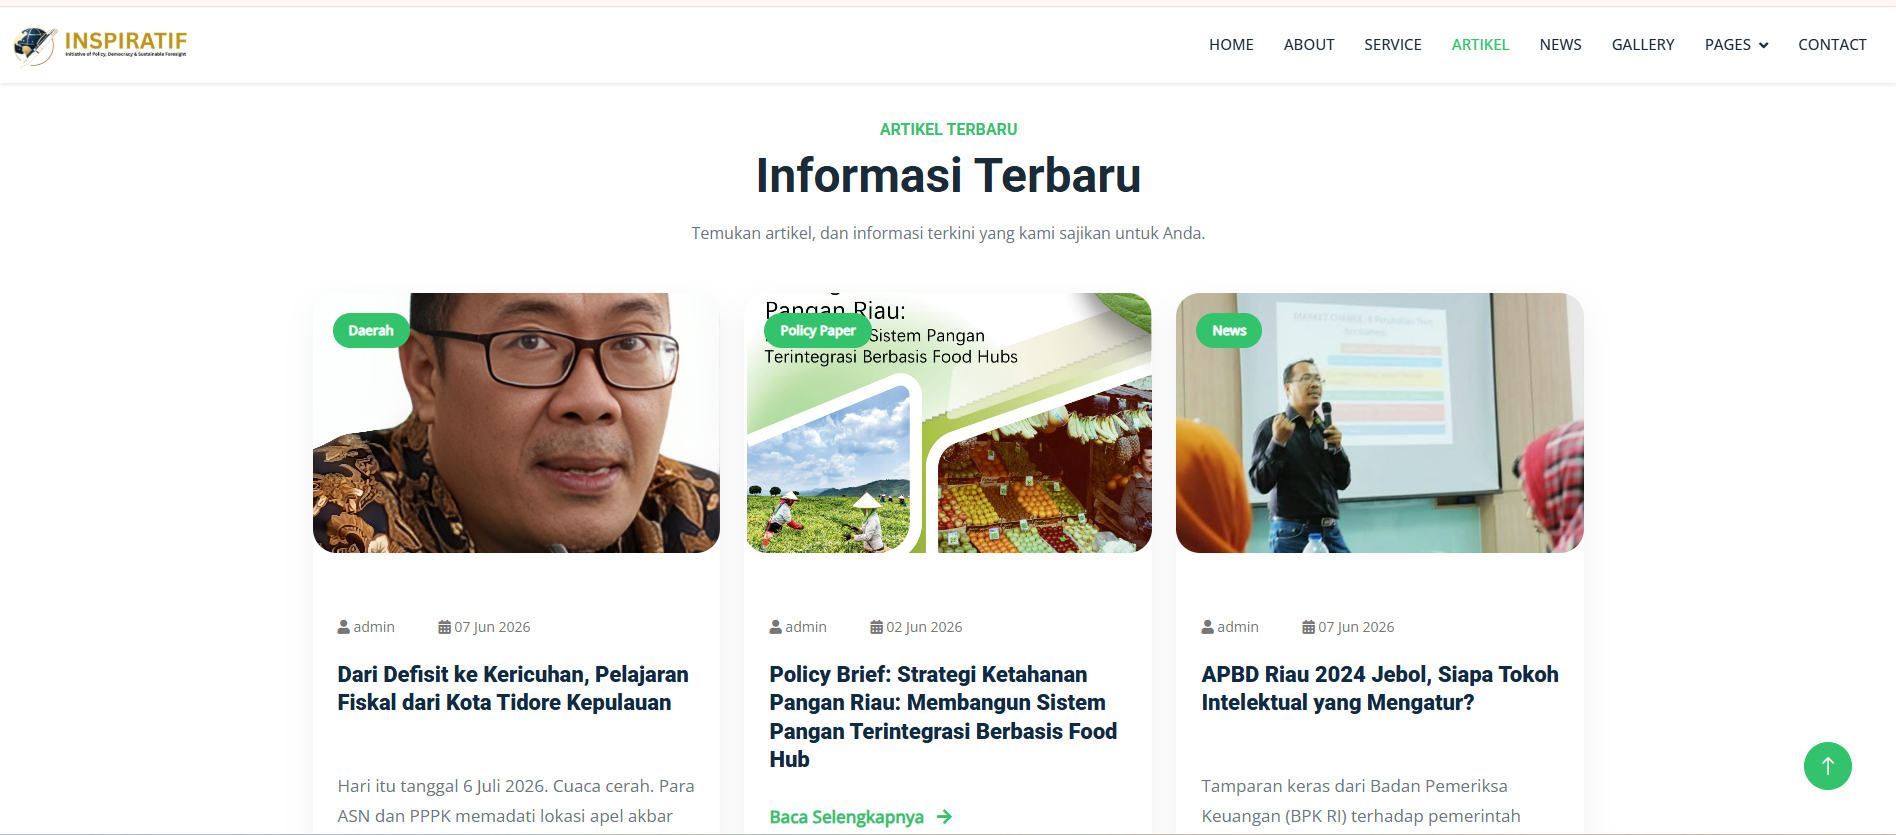Click the Informasi Terbaru heading
This screenshot has height=835, width=1896.
pos(948,175)
